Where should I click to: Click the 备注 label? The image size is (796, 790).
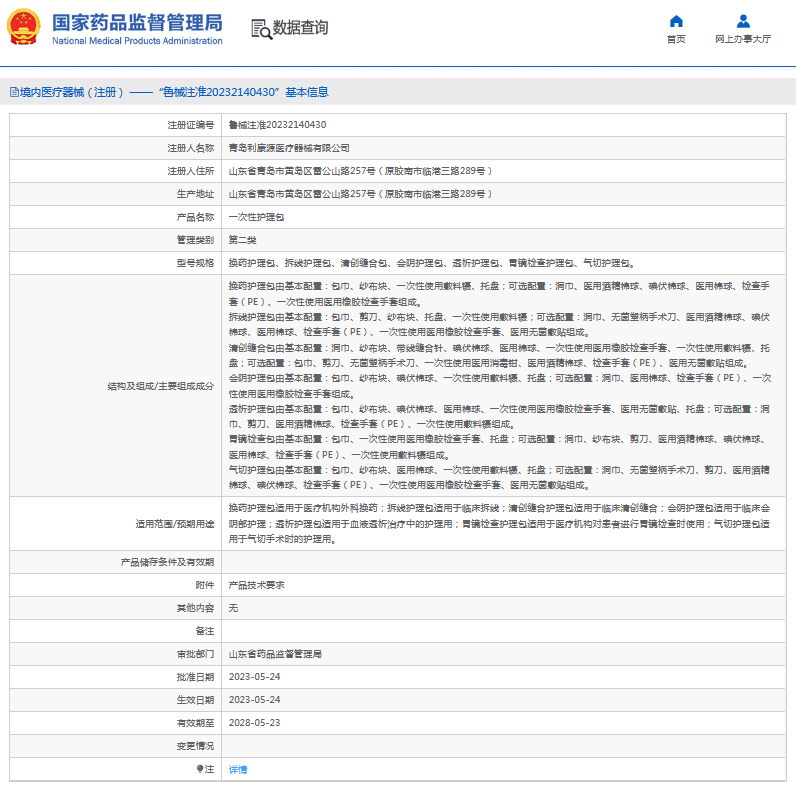[x=205, y=631]
